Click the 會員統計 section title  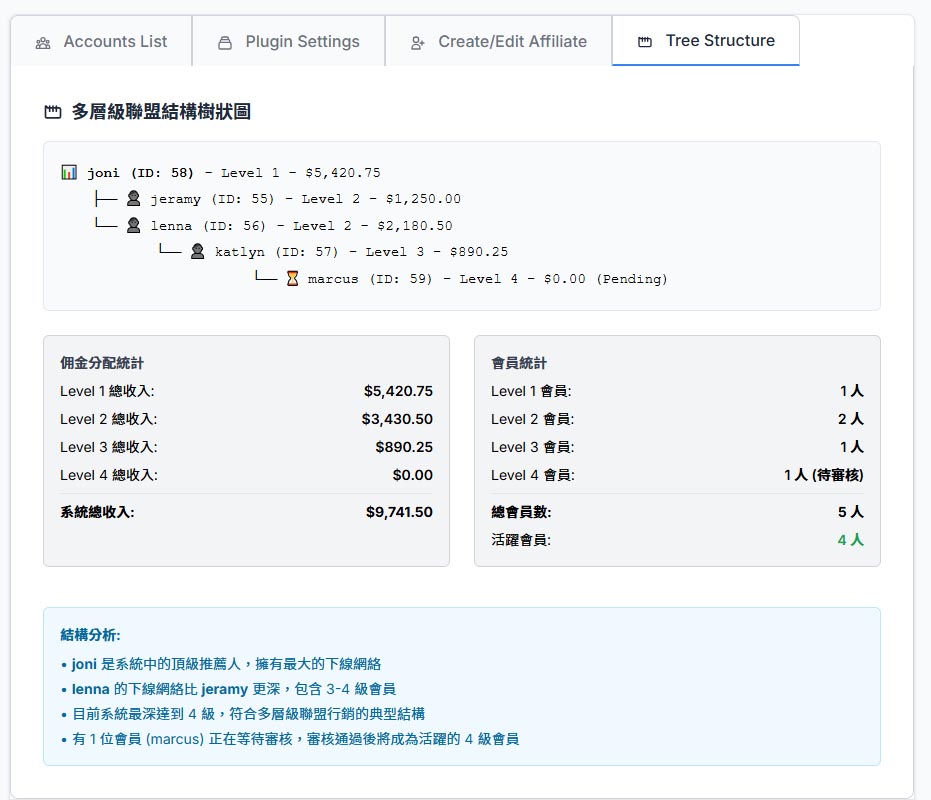click(x=519, y=363)
